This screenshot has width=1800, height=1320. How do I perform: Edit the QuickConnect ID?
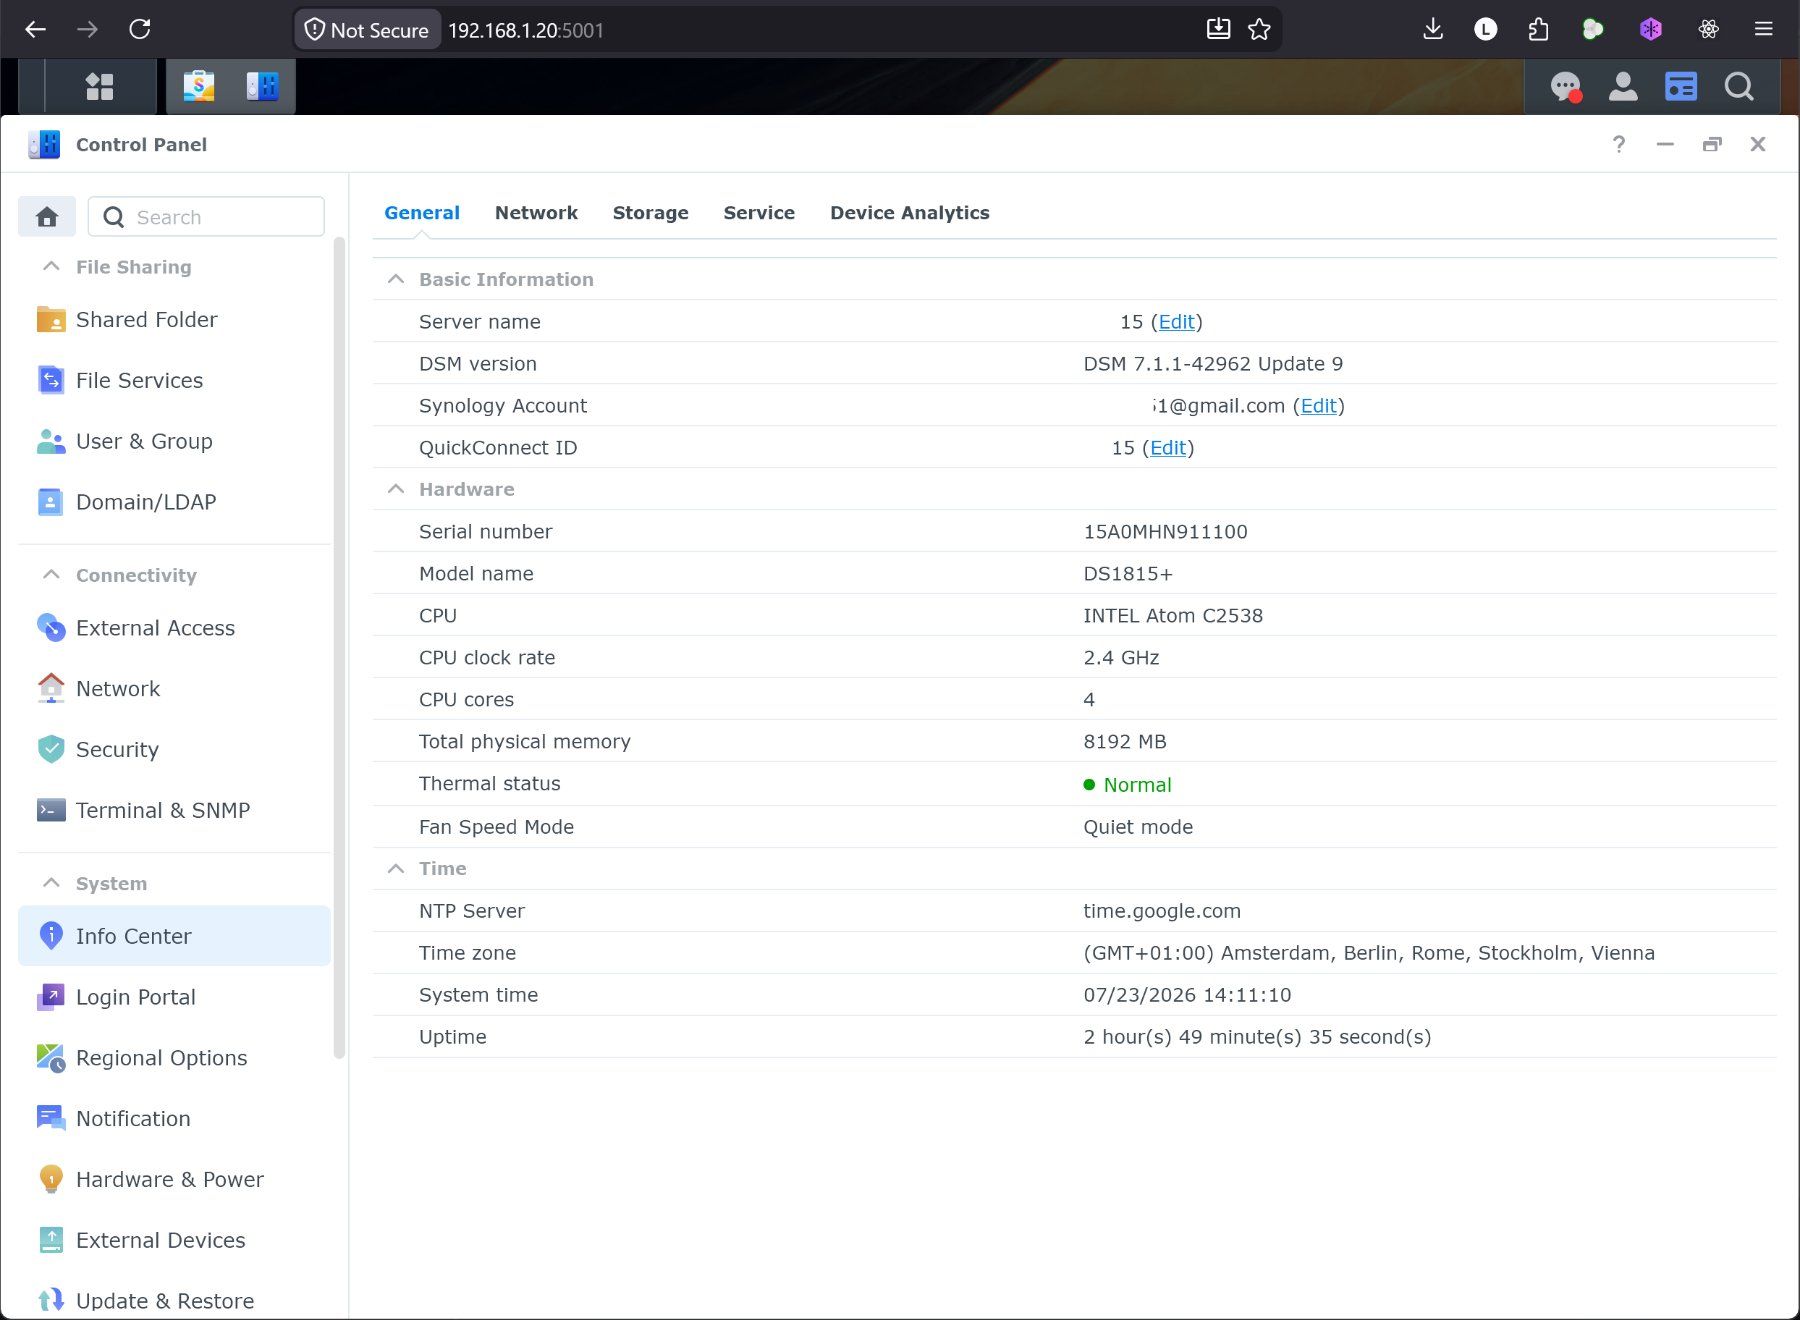(x=1168, y=448)
